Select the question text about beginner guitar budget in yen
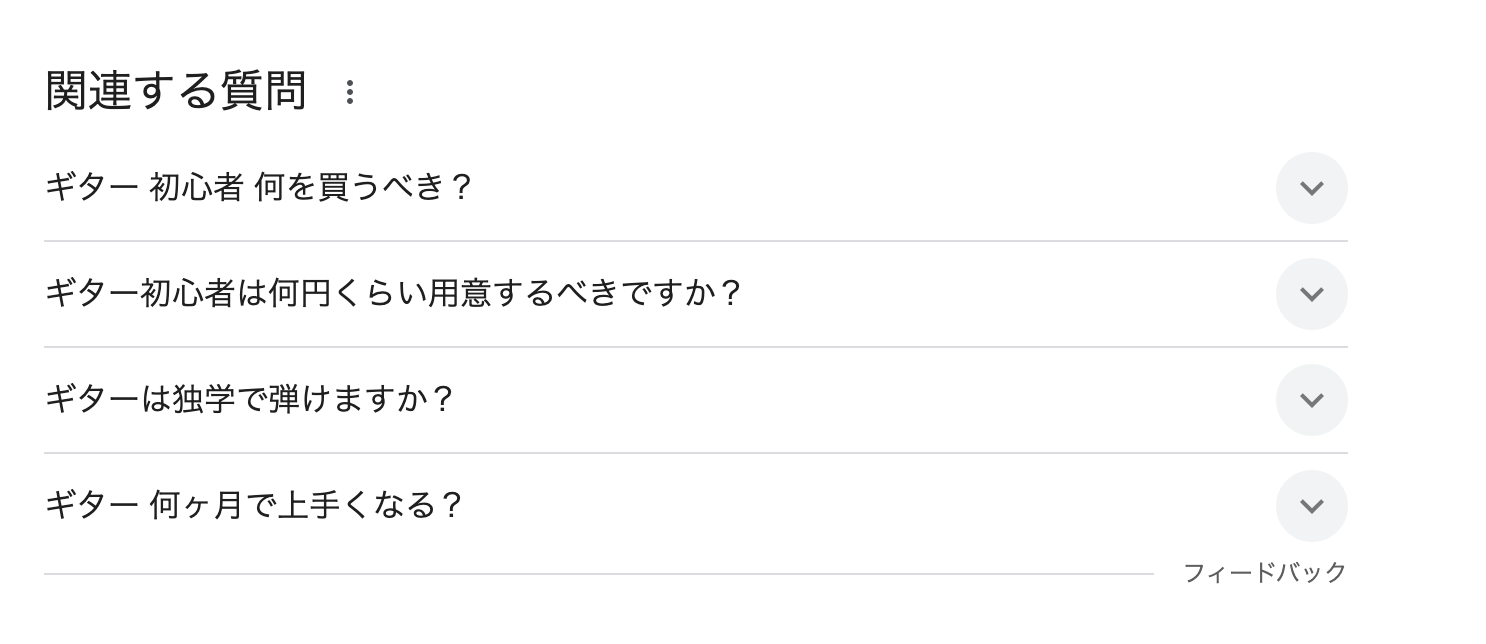The height and width of the screenshot is (644, 1486). [x=393, y=294]
